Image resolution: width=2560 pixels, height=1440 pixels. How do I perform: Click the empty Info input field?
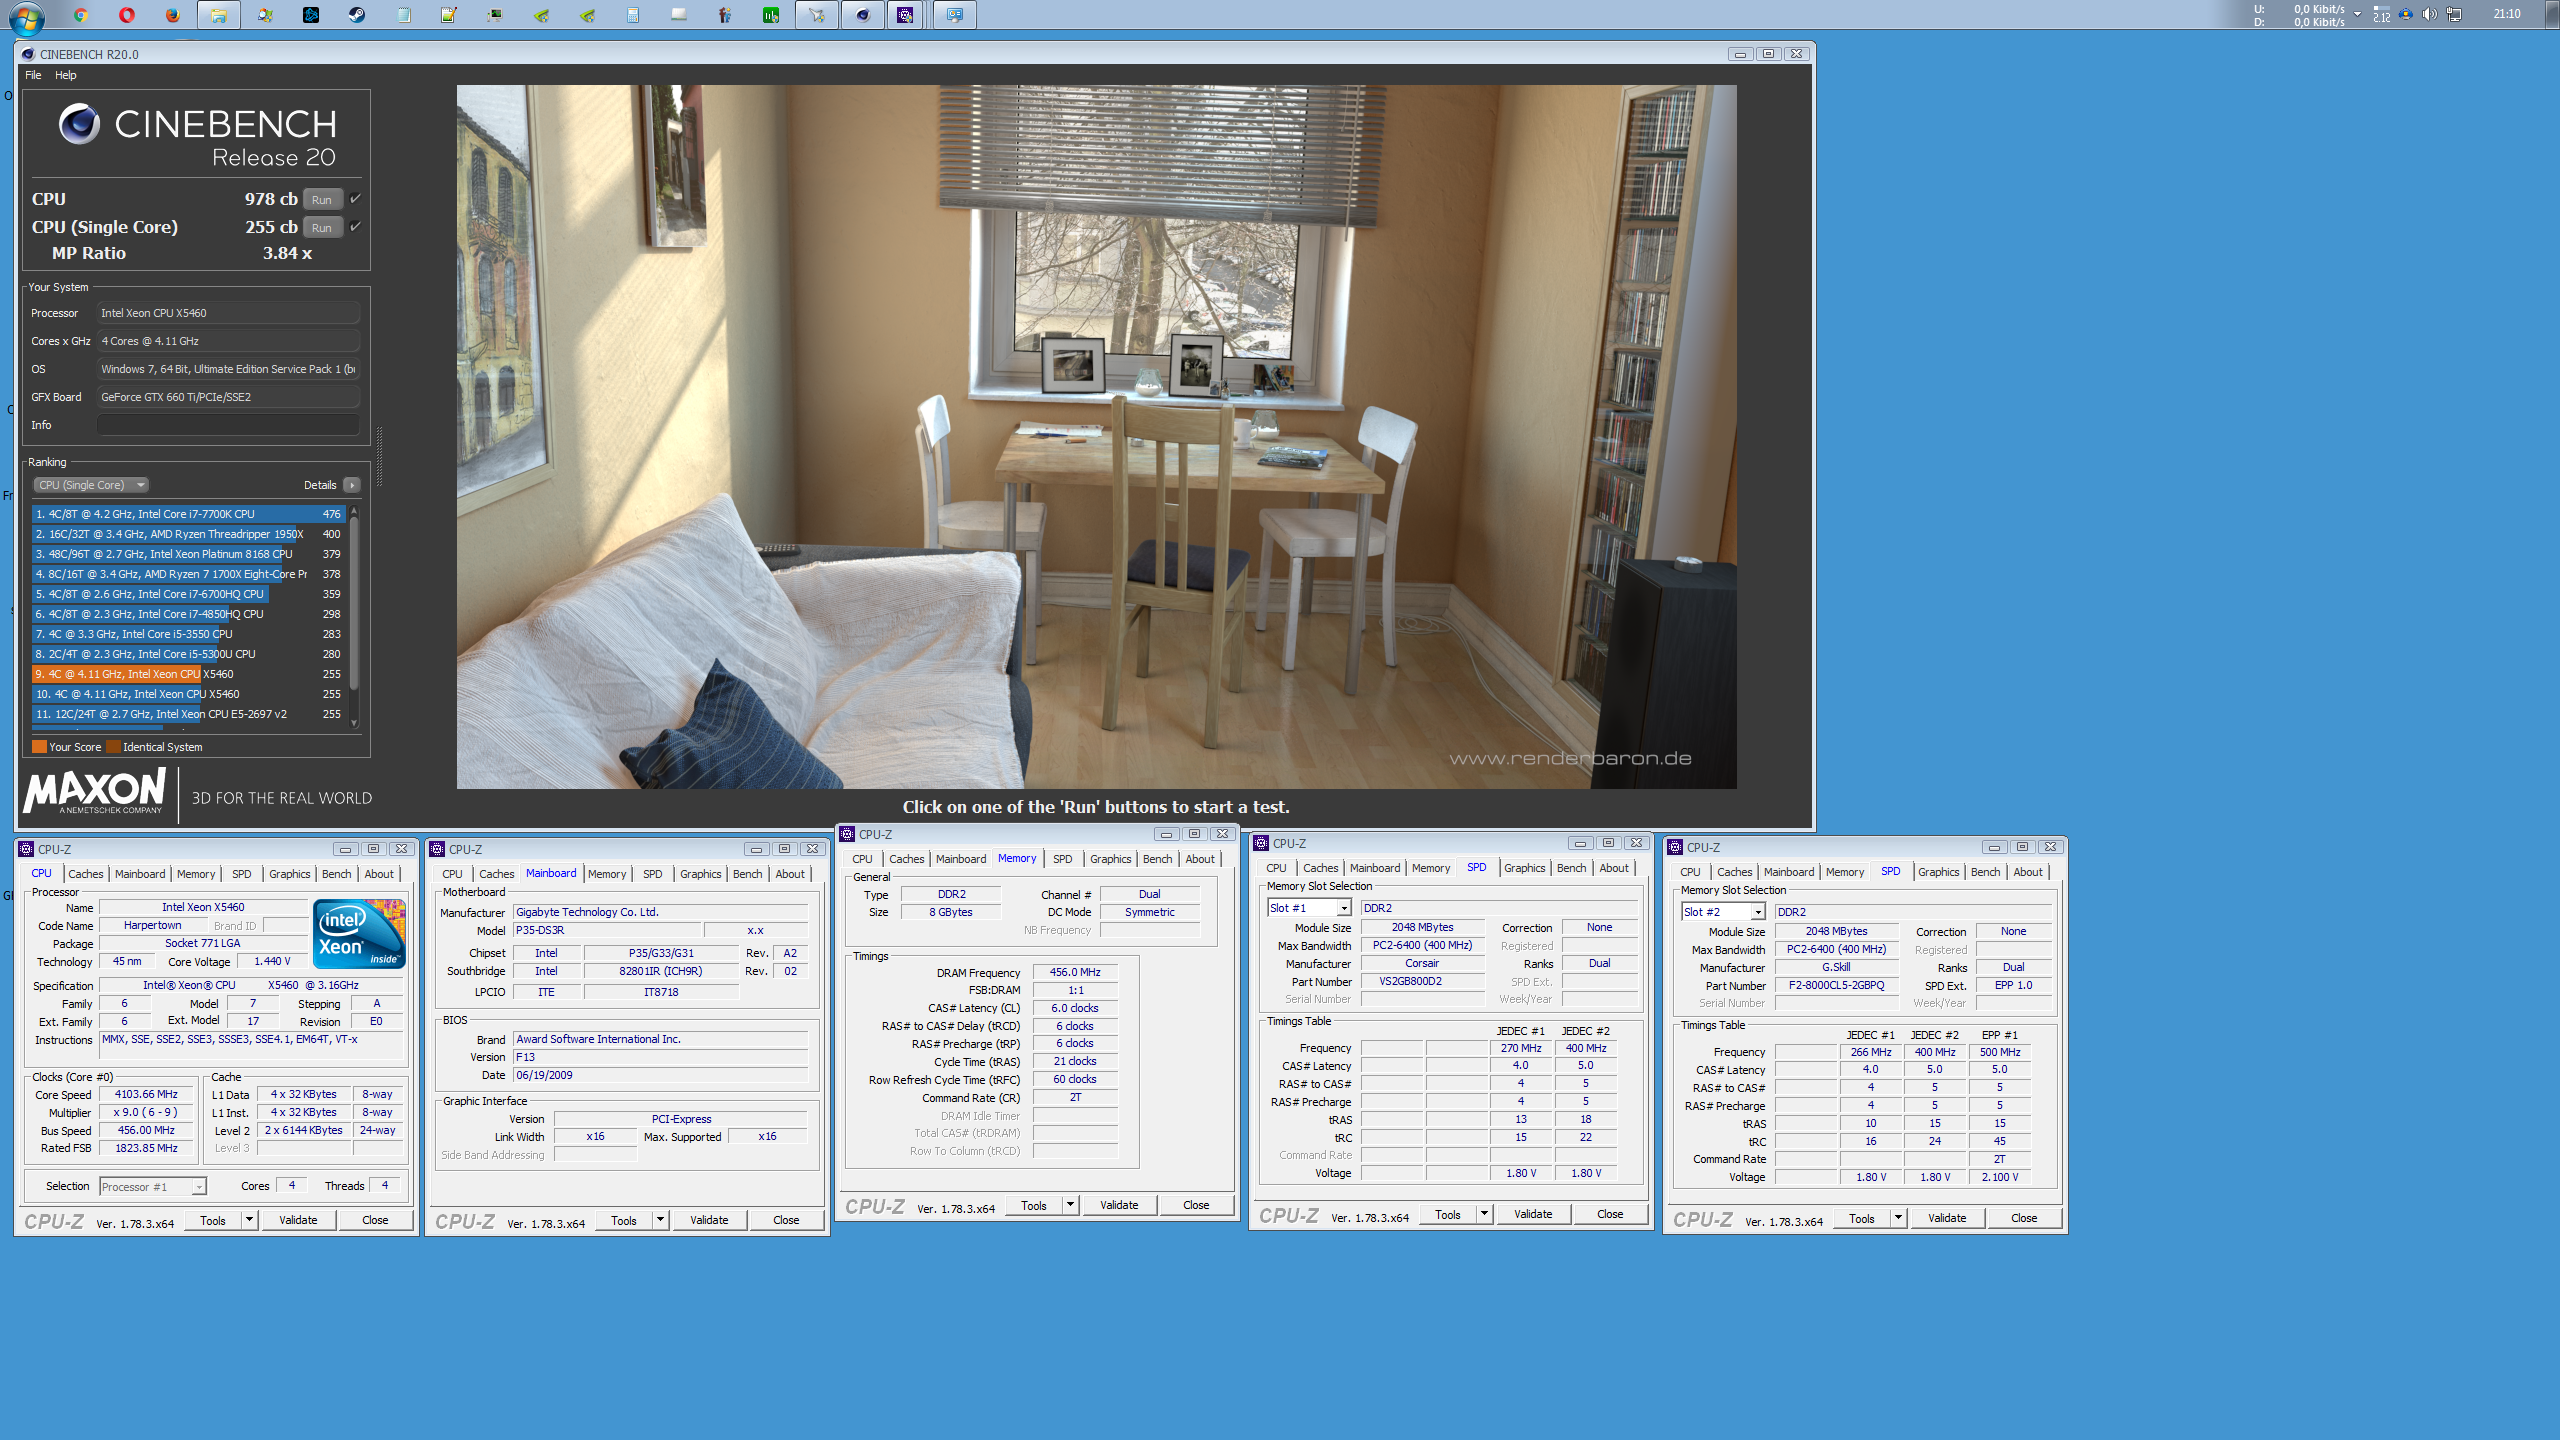click(x=228, y=425)
